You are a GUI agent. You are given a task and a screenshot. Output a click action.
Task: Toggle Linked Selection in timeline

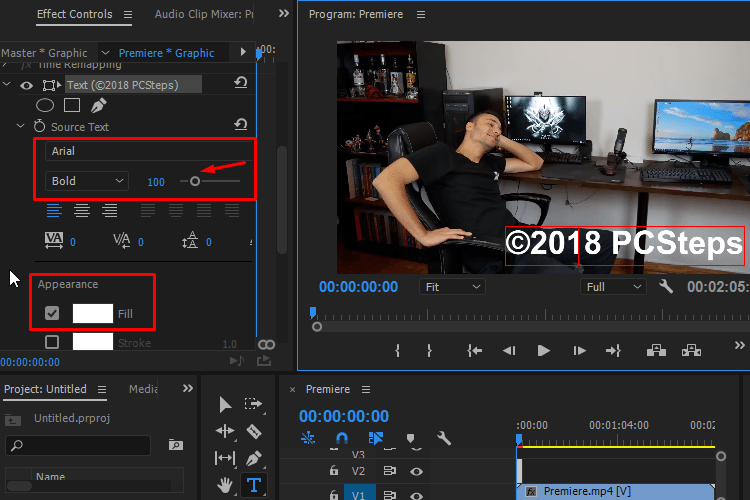[375, 438]
